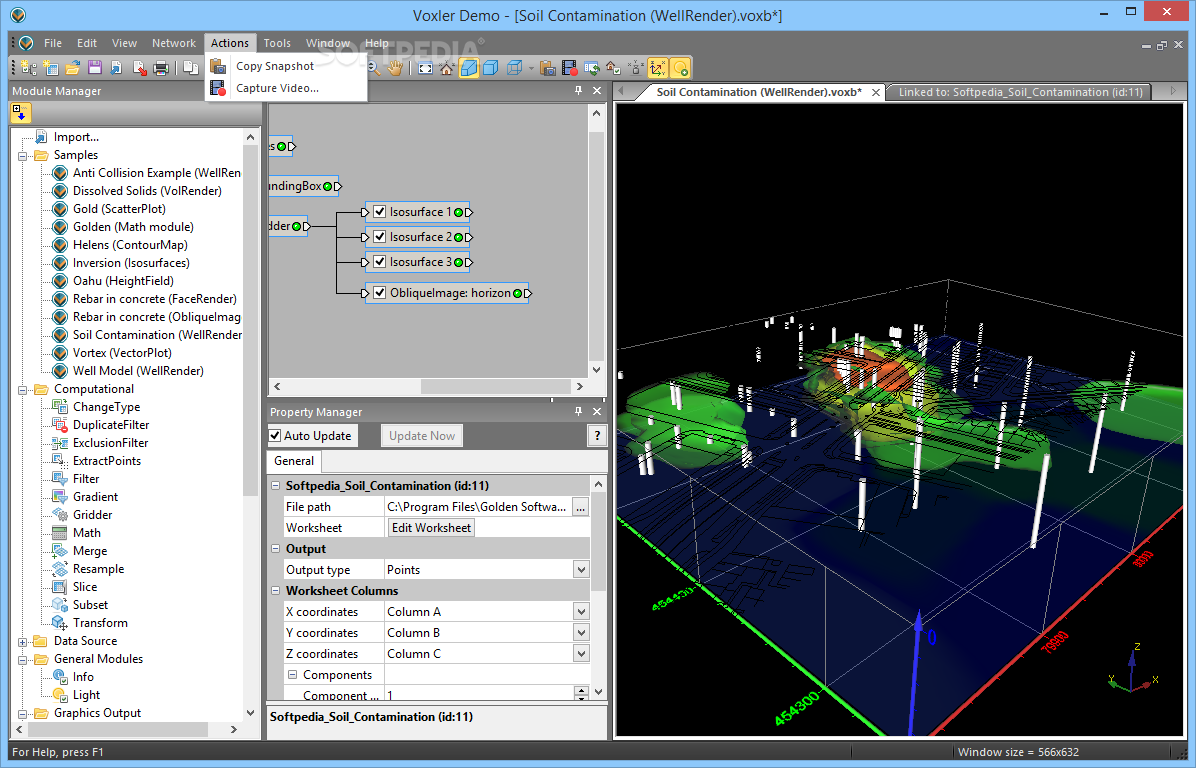Collapse the Worksheet Columns section
This screenshot has height=768, width=1196.
pos(275,590)
